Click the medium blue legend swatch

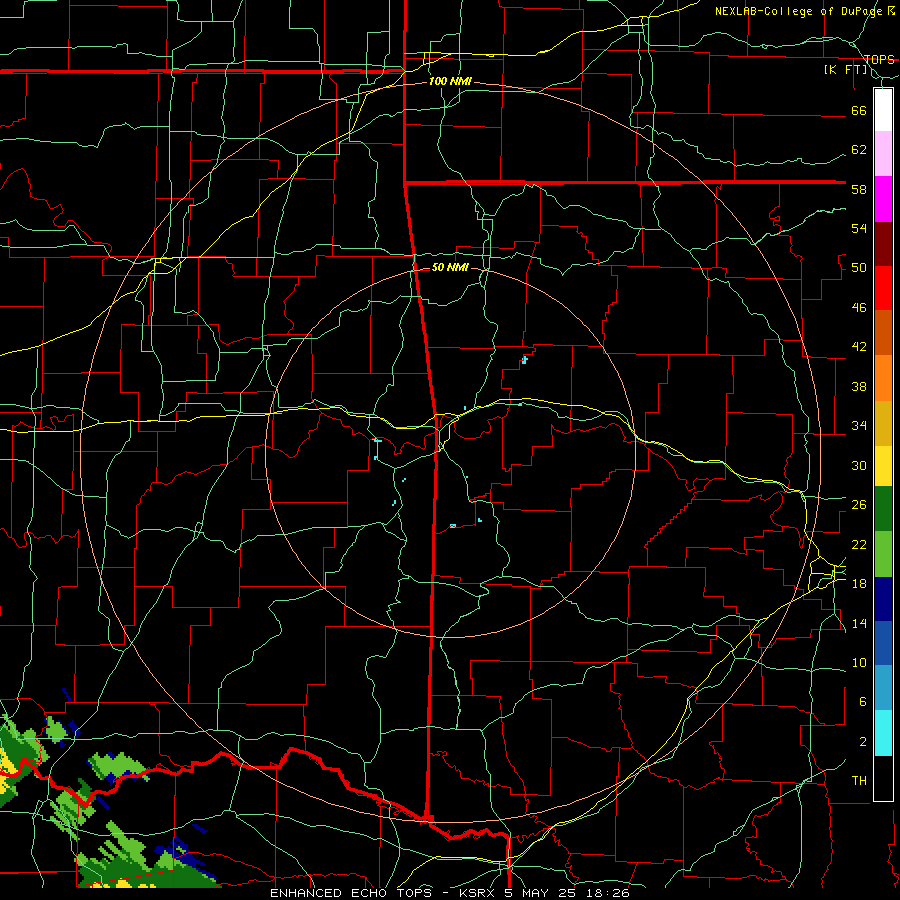[x=883, y=643]
